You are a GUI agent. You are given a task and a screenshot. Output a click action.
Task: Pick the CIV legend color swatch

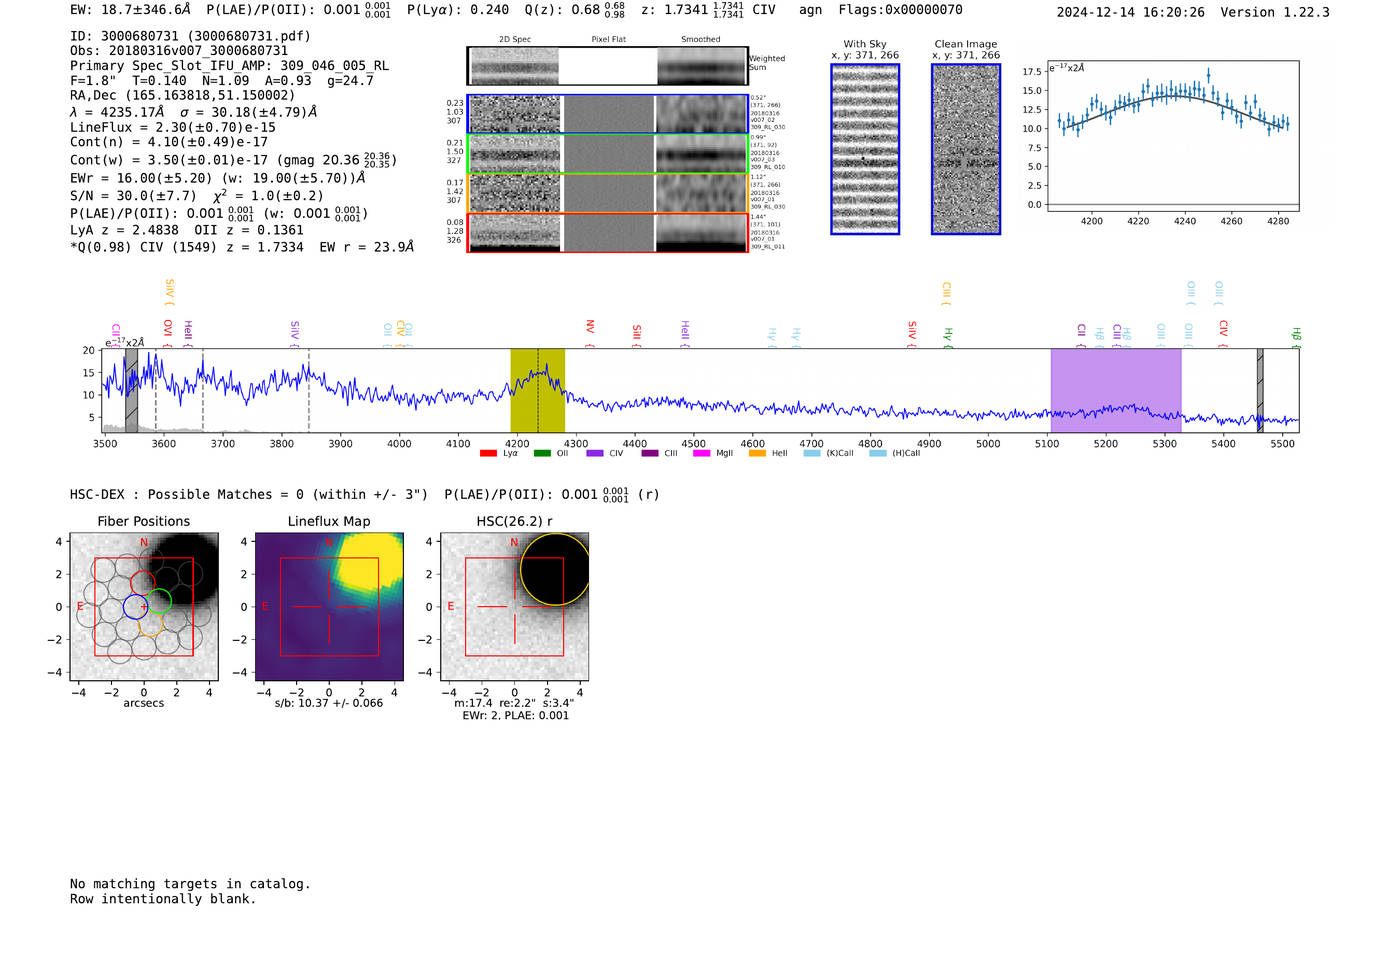595,453
